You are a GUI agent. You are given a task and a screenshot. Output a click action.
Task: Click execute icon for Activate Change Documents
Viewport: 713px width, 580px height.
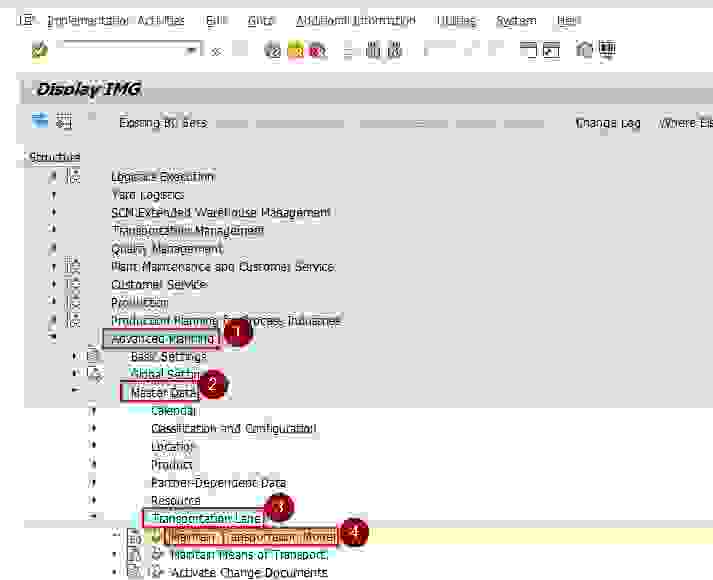tap(157, 571)
